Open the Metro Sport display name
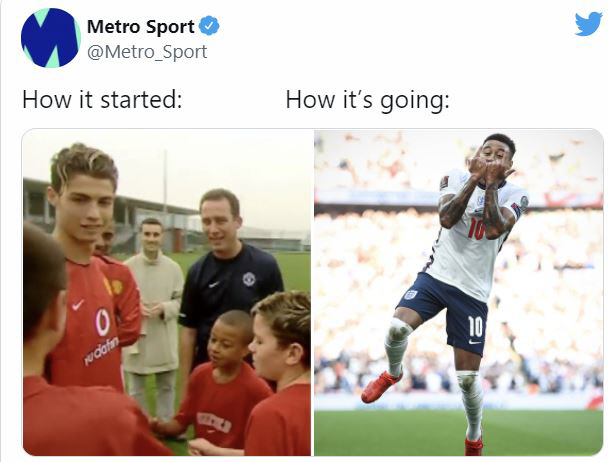608x462 pixels. [140, 26]
